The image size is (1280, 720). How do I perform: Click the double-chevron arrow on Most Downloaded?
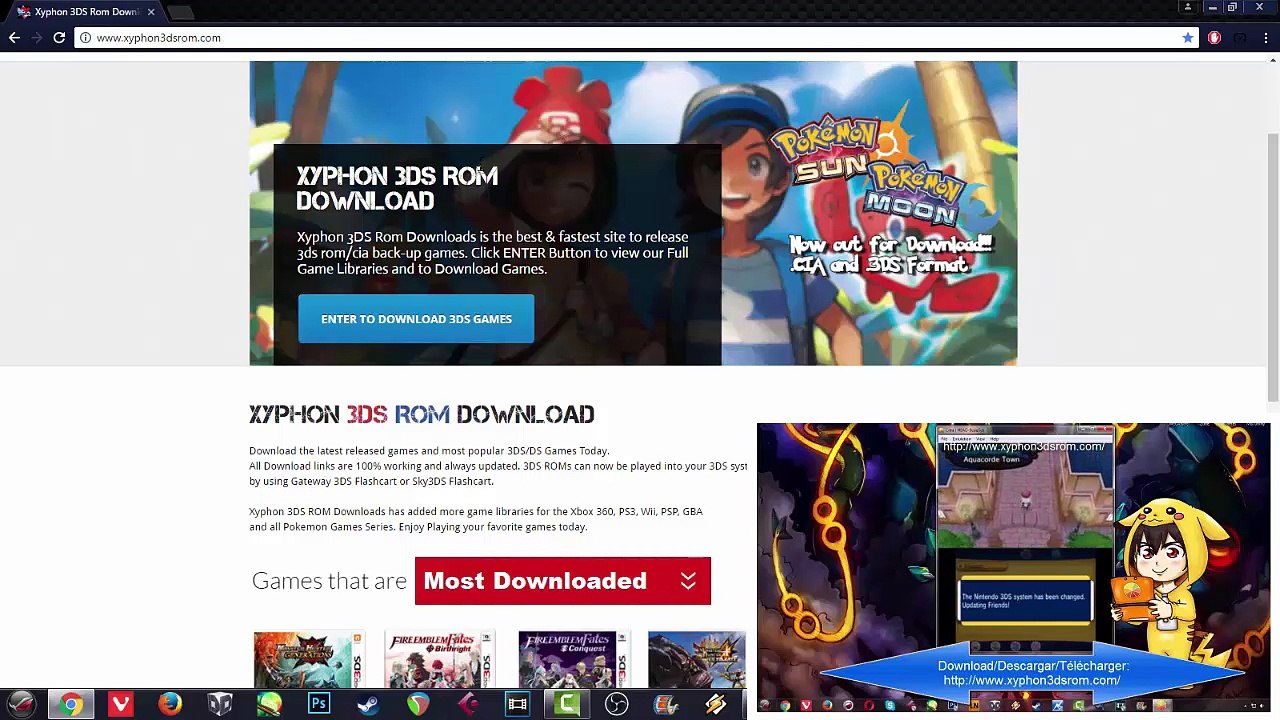pyautogui.click(x=688, y=581)
